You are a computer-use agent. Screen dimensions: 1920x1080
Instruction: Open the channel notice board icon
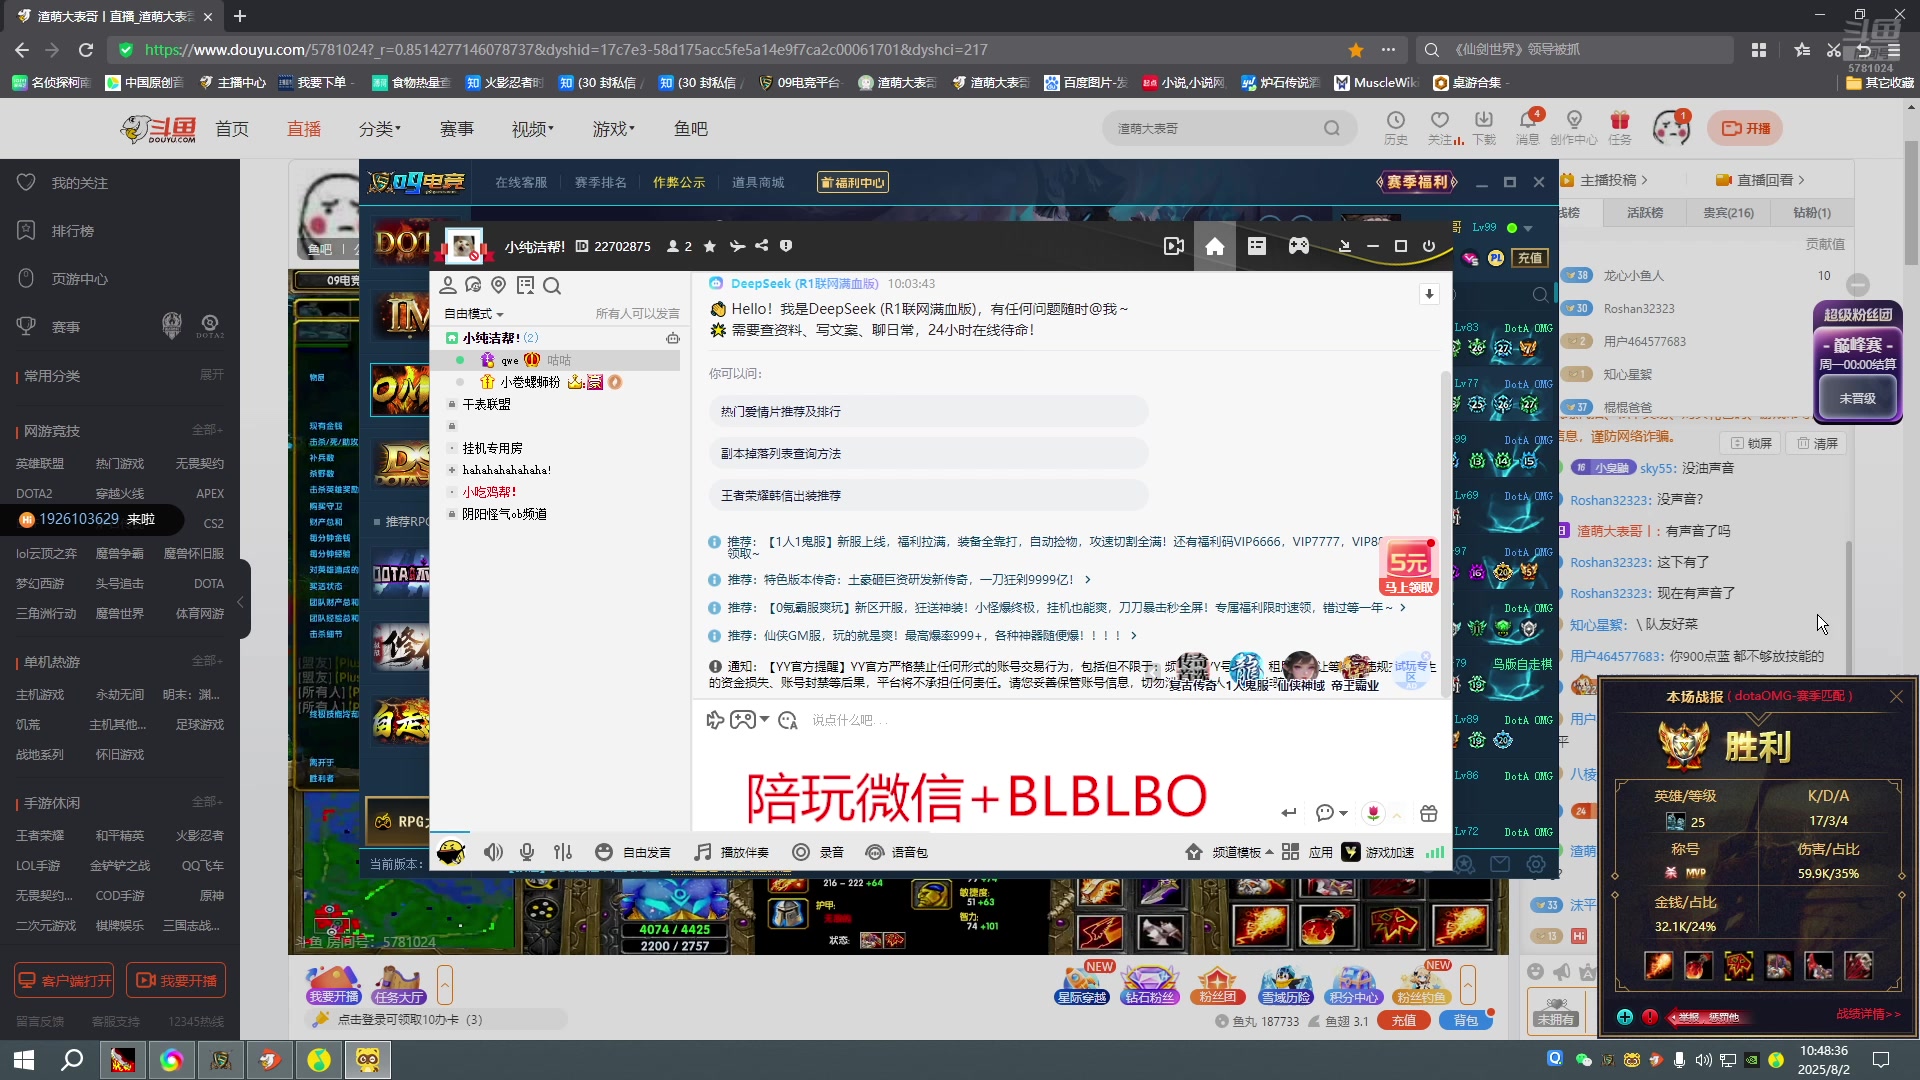[525, 286]
